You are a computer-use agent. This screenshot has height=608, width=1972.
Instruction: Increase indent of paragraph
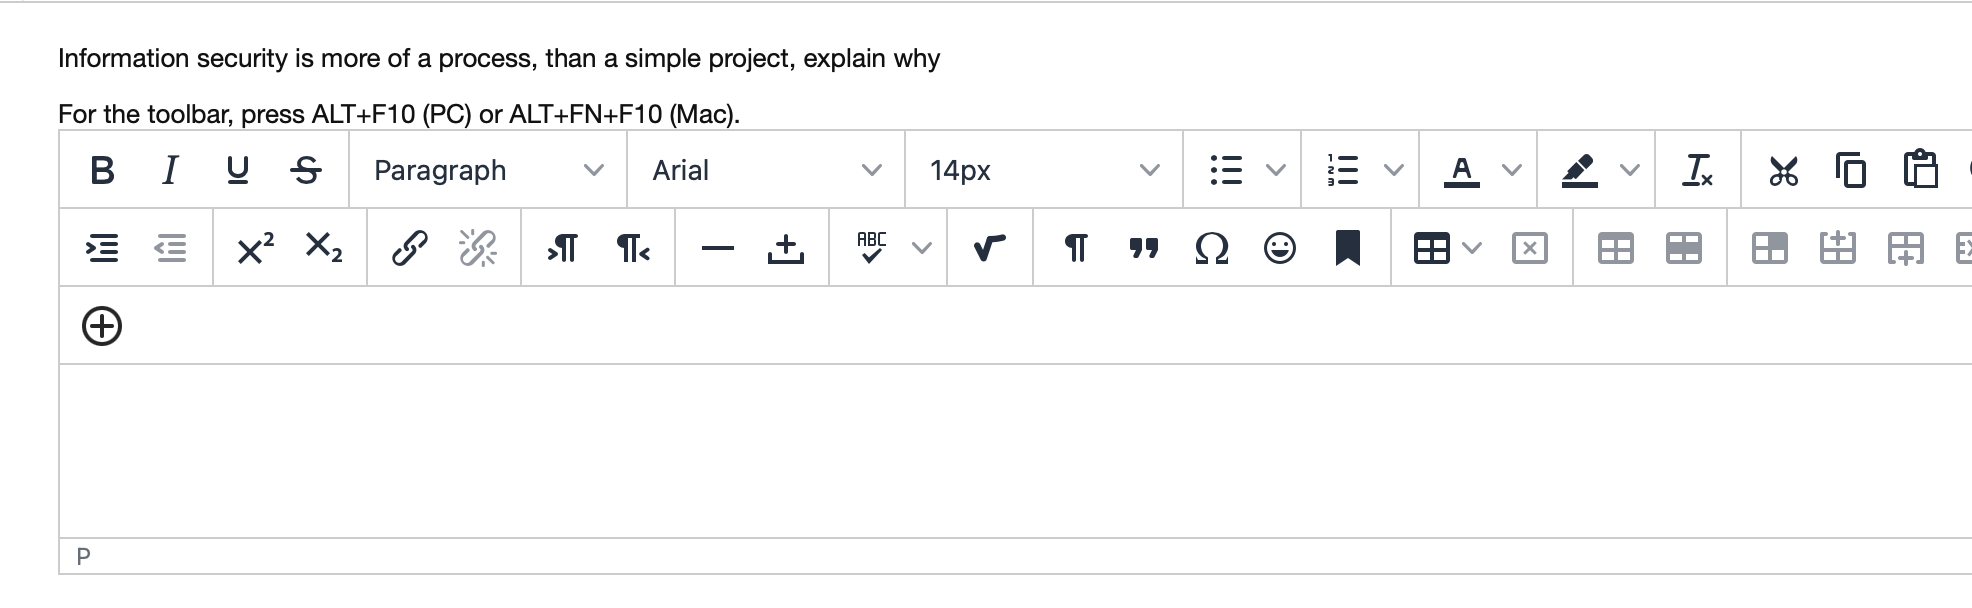(102, 248)
